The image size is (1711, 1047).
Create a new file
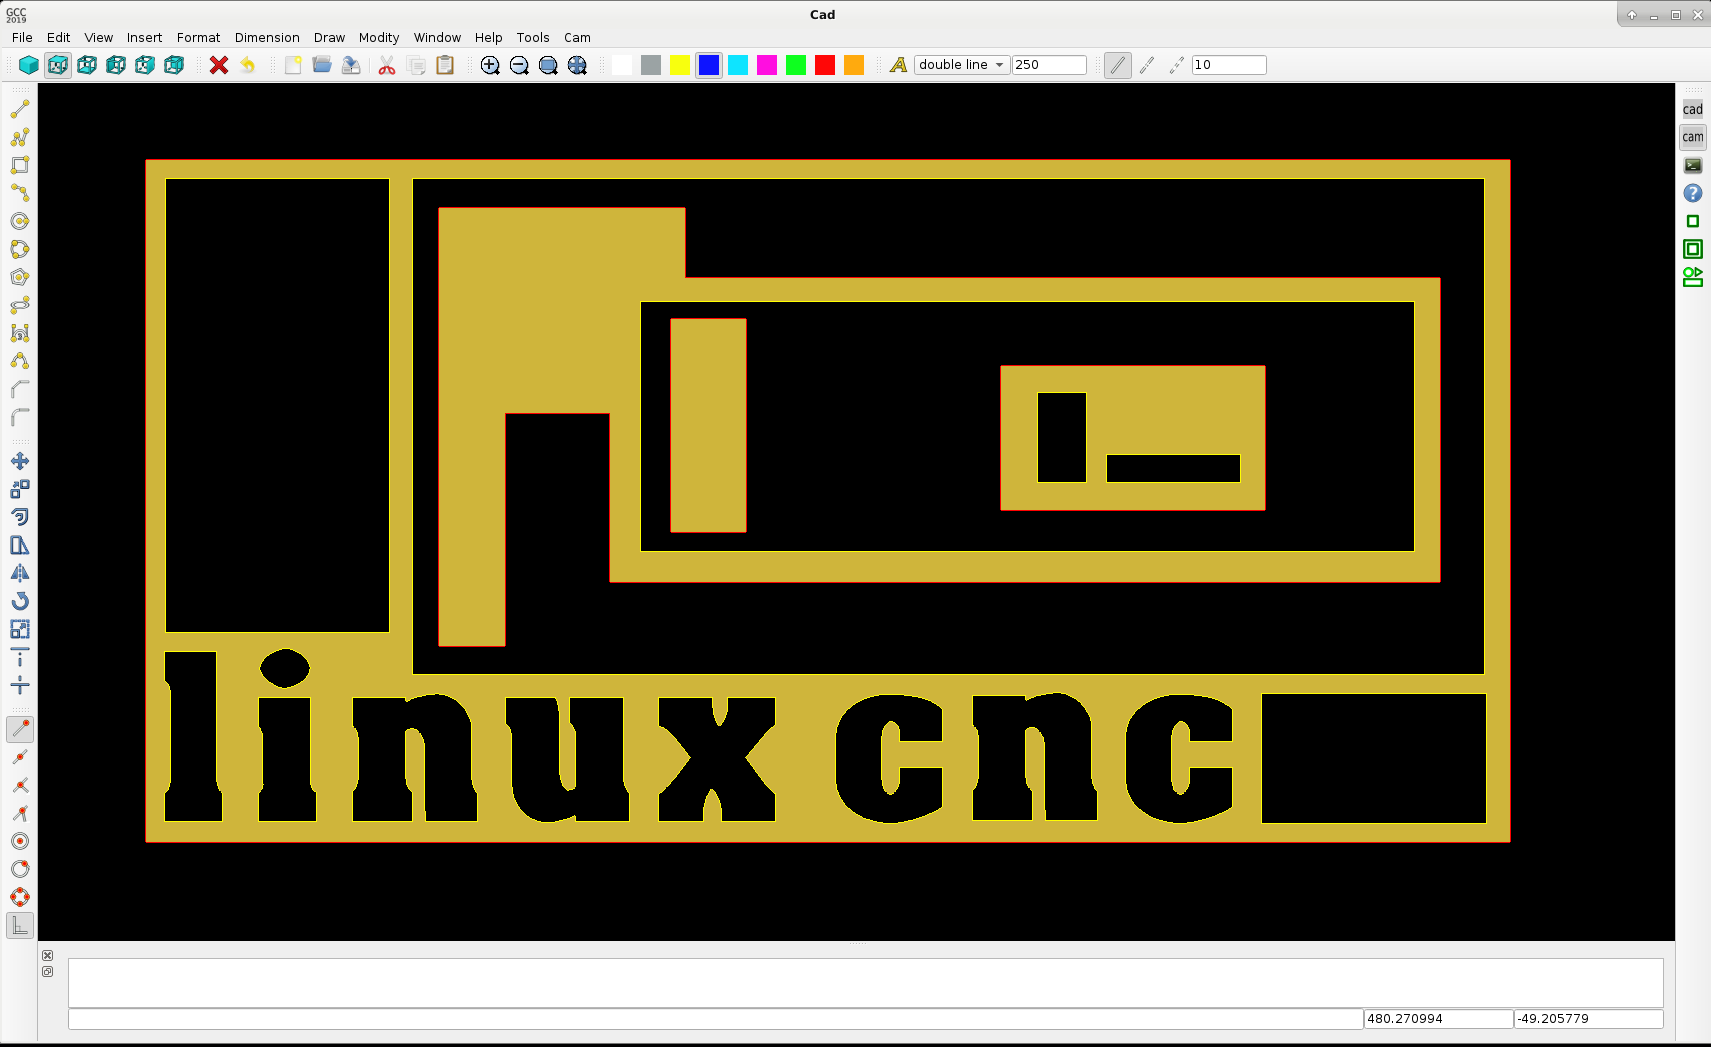(293, 65)
